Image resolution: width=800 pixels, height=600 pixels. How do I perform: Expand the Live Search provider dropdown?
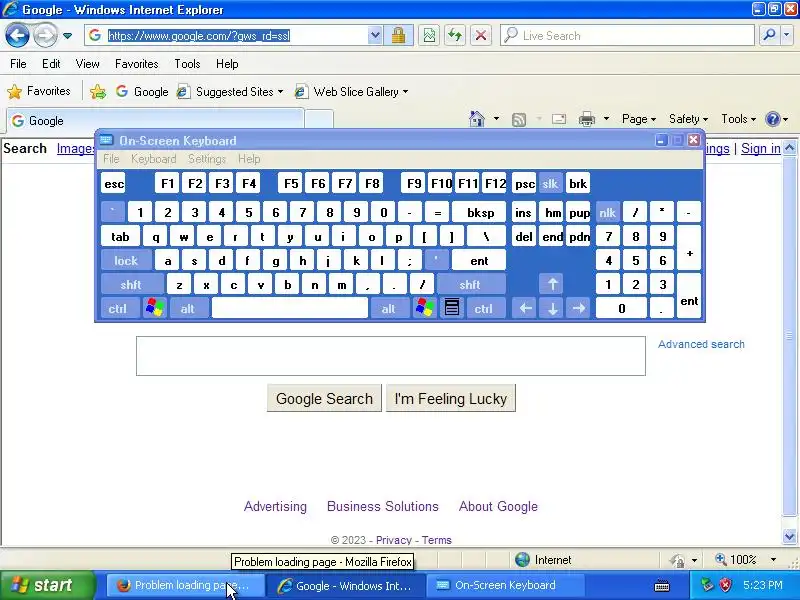pyautogui.click(x=787, y=35)
